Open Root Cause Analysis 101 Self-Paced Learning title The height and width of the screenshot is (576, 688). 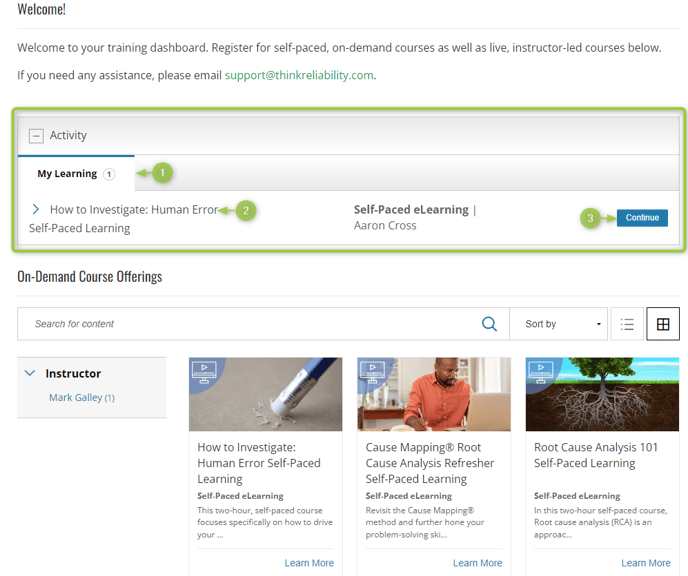pyautogui.click(x=596, y=455)
